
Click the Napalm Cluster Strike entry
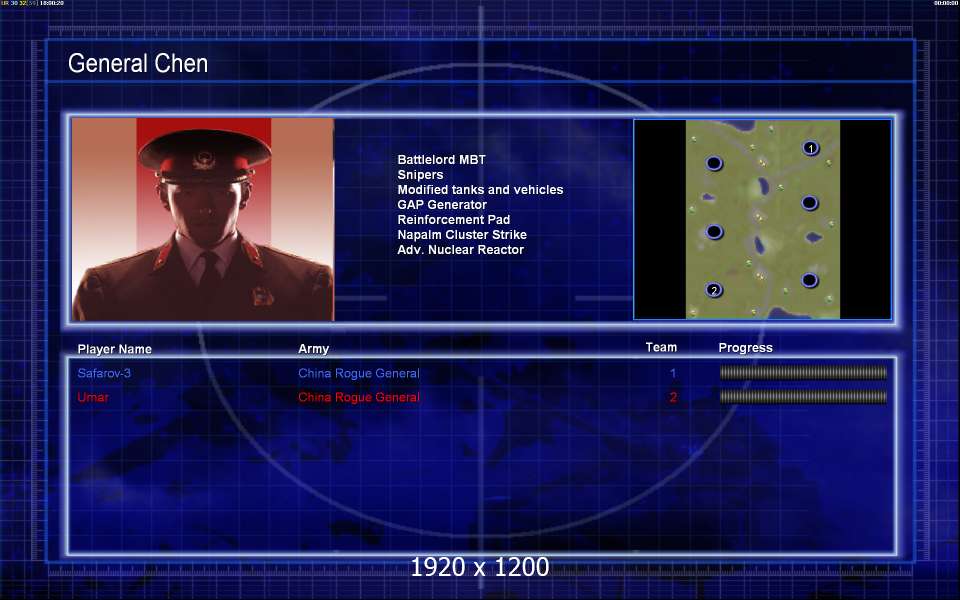click(x=462, y=235)
